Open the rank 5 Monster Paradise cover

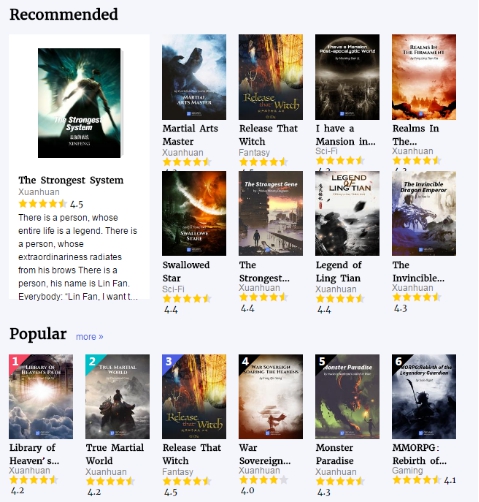coord(347,396)
